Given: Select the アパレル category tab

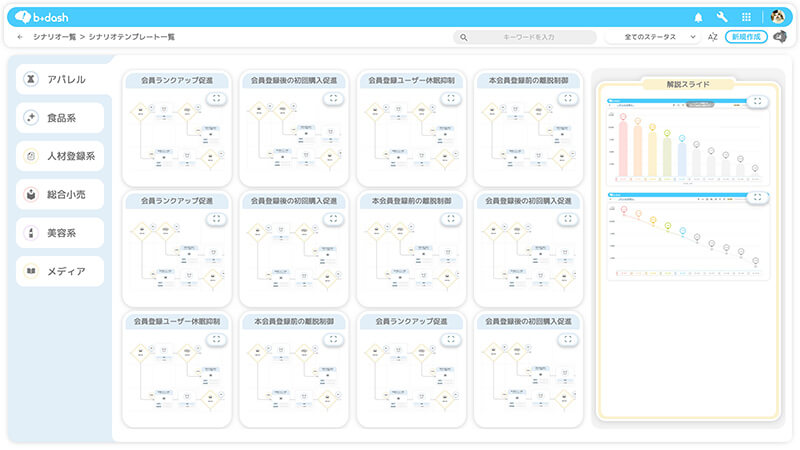Looking at the screenshot, I should 61,79.
